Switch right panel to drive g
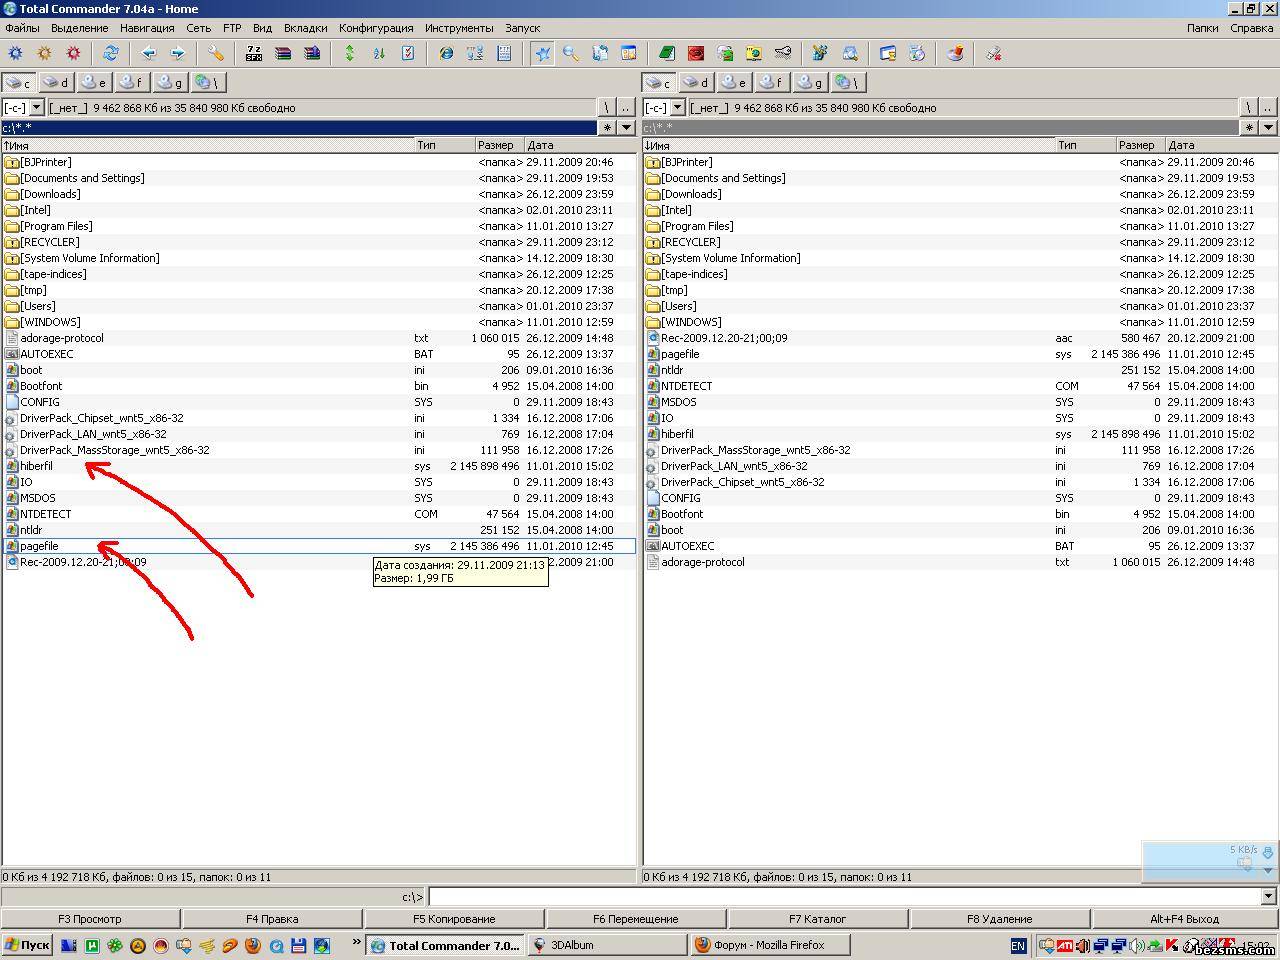The height and width of the screenshot is (960, 1280). 811,83
